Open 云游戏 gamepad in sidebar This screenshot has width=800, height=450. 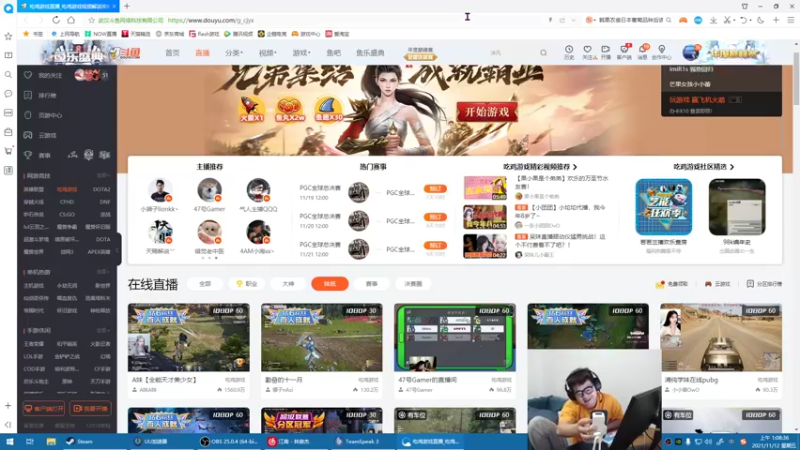28,135
